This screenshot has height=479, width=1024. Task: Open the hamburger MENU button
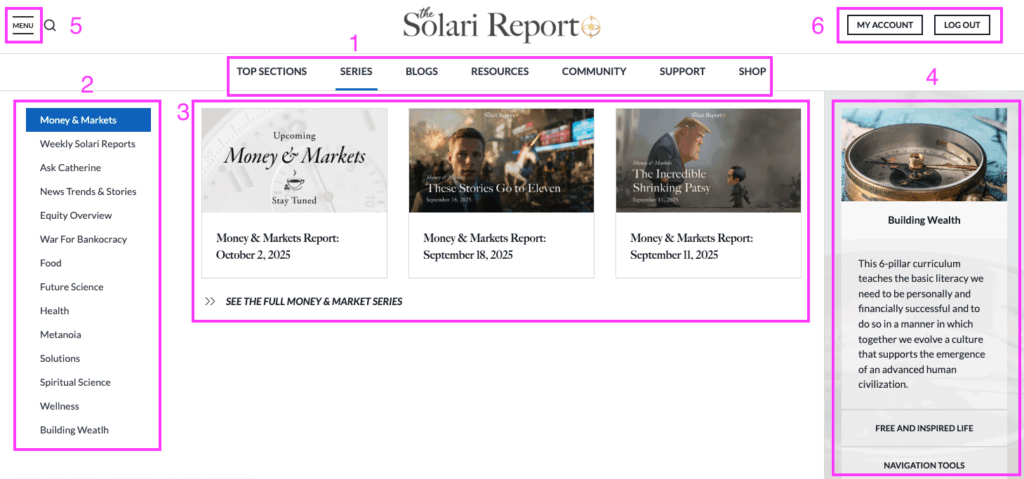pyautogui.click(x=23, y=26)
